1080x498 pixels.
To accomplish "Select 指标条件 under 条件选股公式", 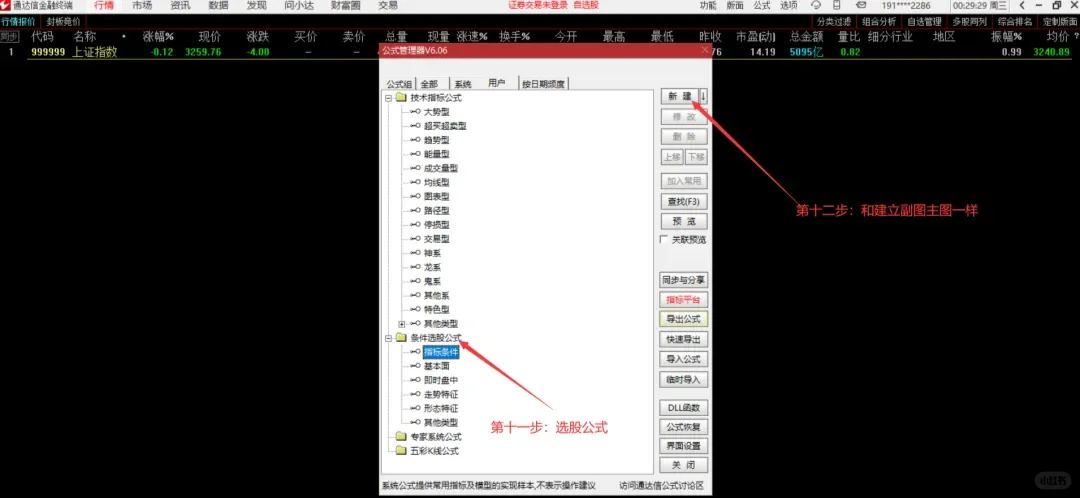I will [x=441, y=352].
